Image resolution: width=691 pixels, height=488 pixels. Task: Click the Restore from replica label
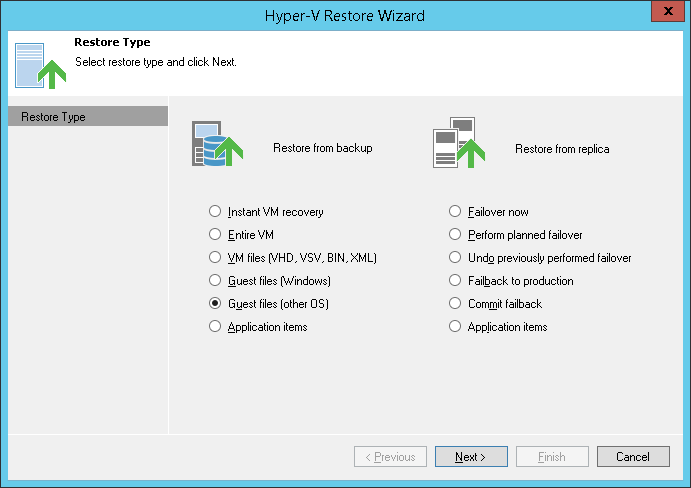pyautogui.click(x=562, y=149)
